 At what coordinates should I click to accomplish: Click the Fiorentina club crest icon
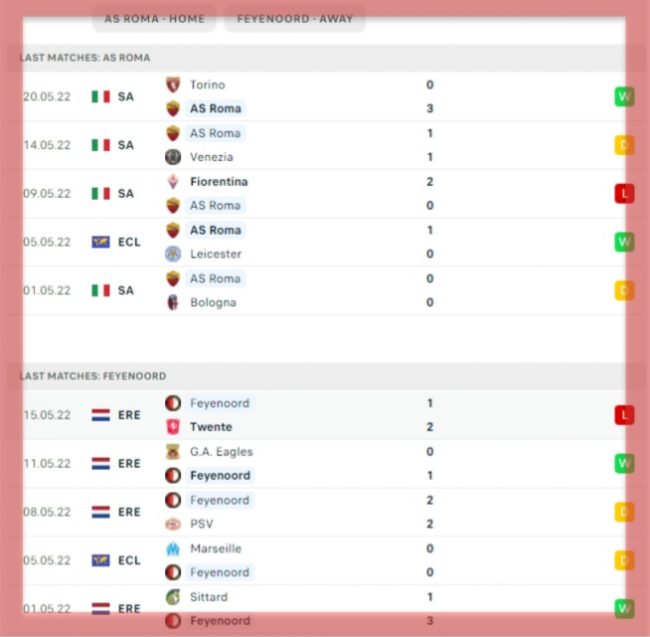pos(173,182)
